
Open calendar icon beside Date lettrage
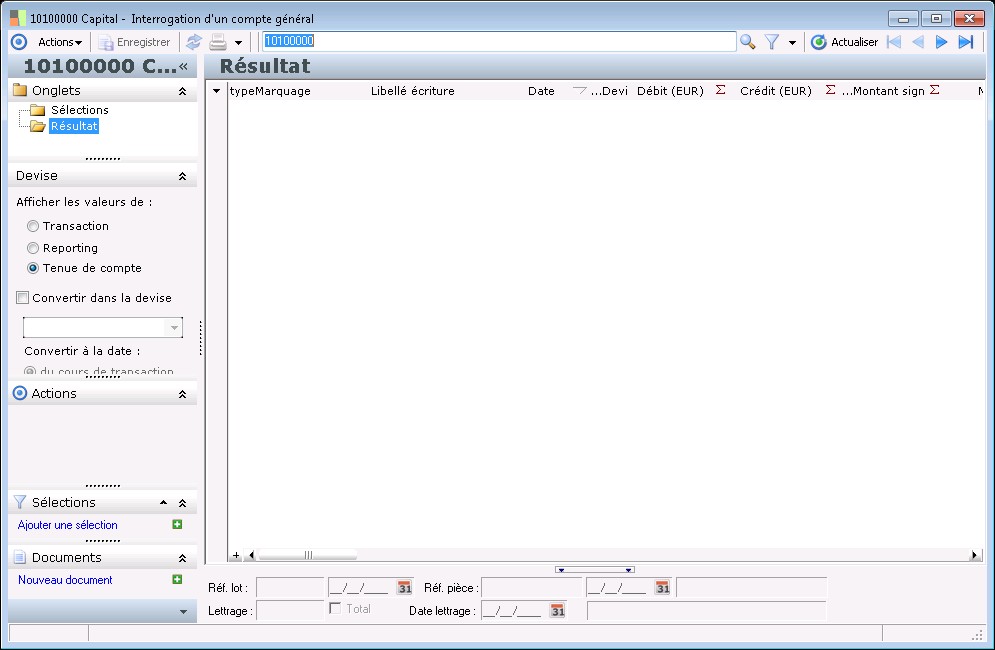[x=557, y=611]
